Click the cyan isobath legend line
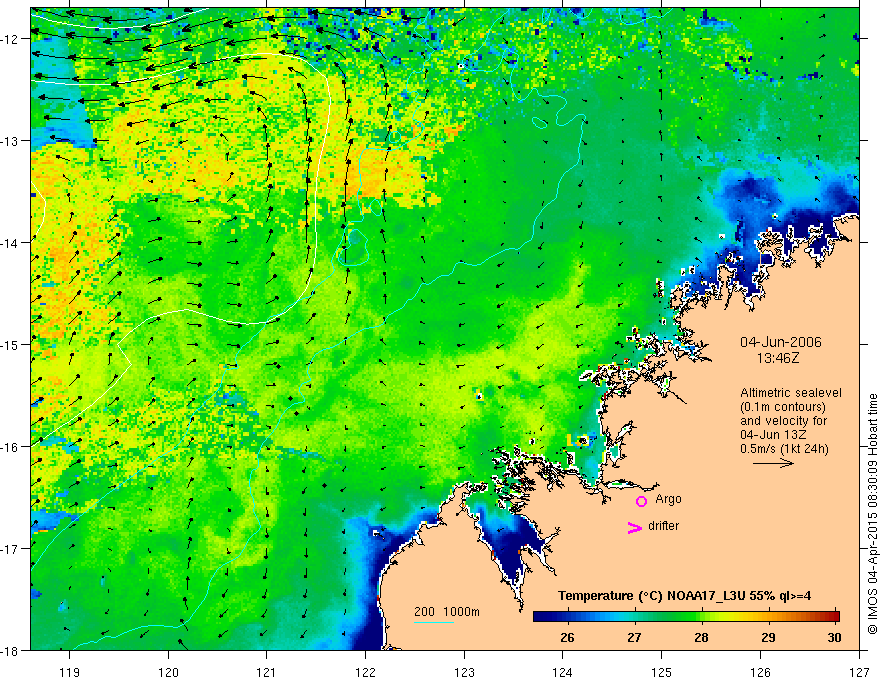 tap(434, 622)
